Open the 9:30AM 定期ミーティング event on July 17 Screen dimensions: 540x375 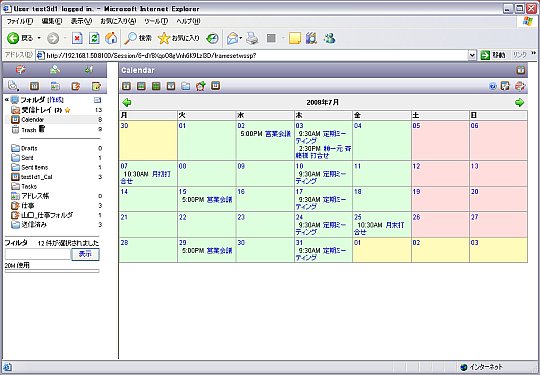(321, 203)
